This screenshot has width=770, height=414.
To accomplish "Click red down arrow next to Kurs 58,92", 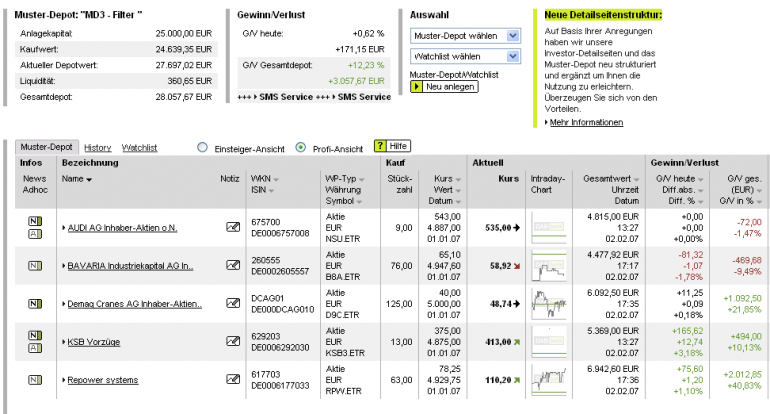I will click(x=517, y=266).
